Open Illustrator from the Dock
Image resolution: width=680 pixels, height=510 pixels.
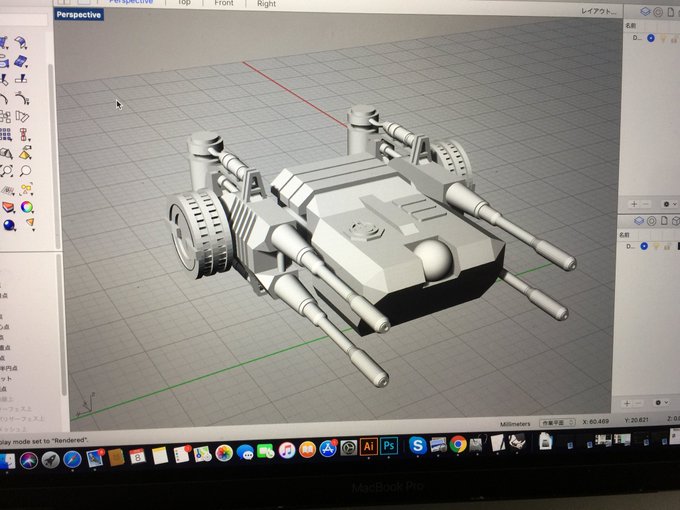point(369,446)
